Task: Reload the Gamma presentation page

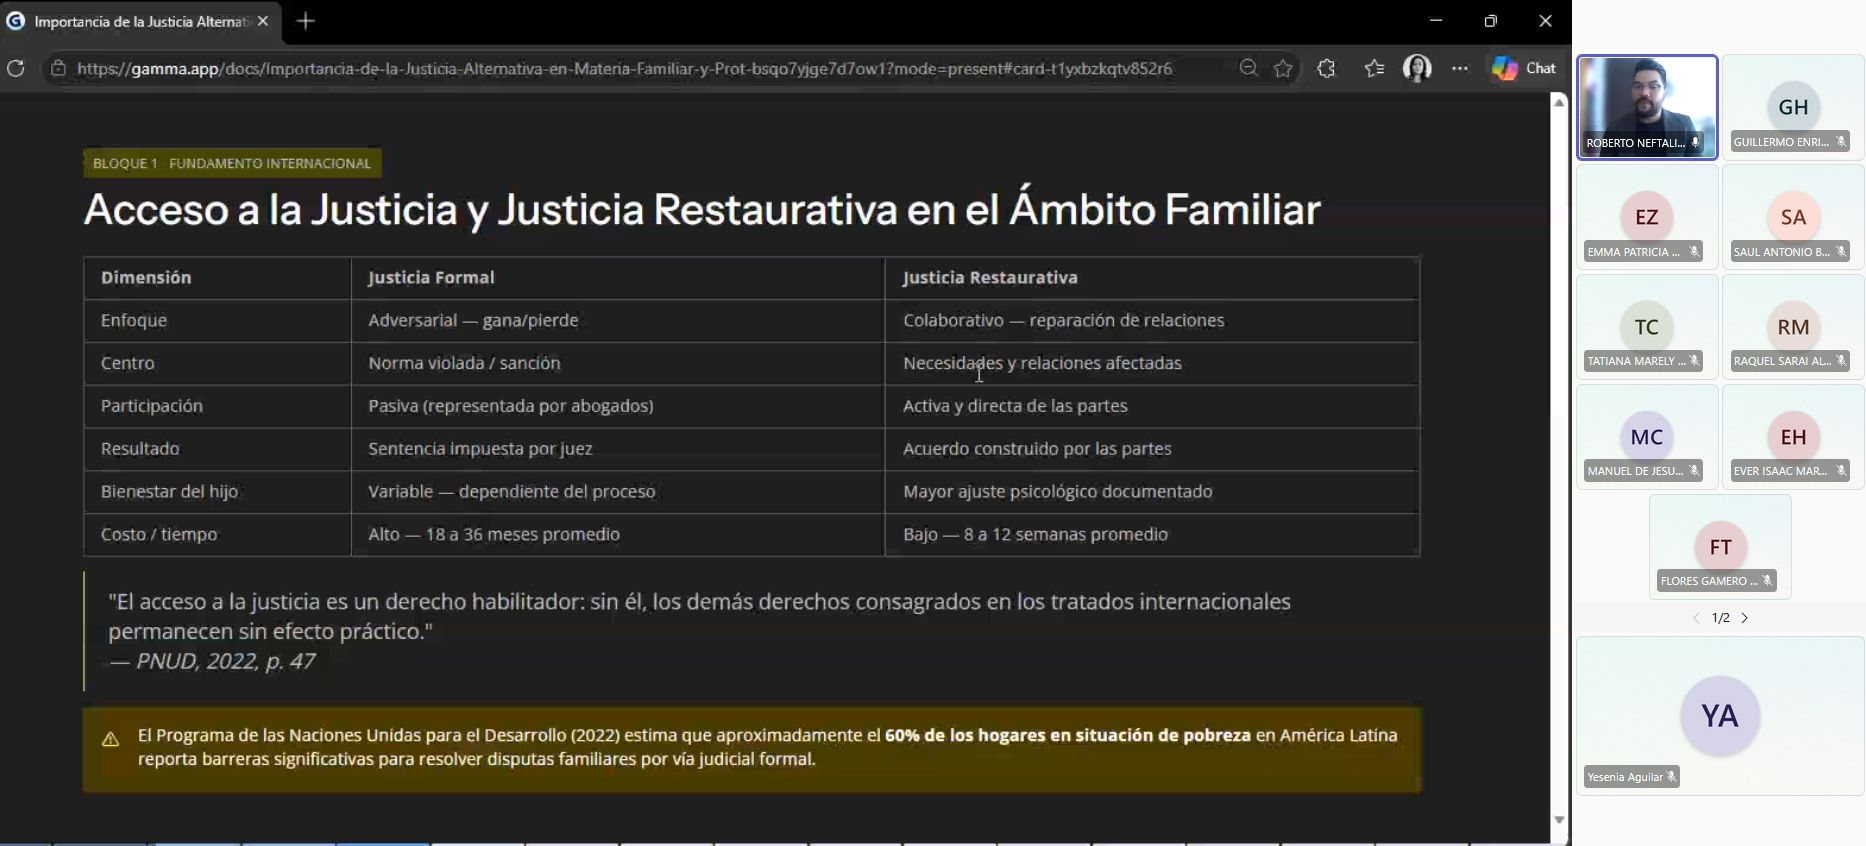Action: coord(16,68)
